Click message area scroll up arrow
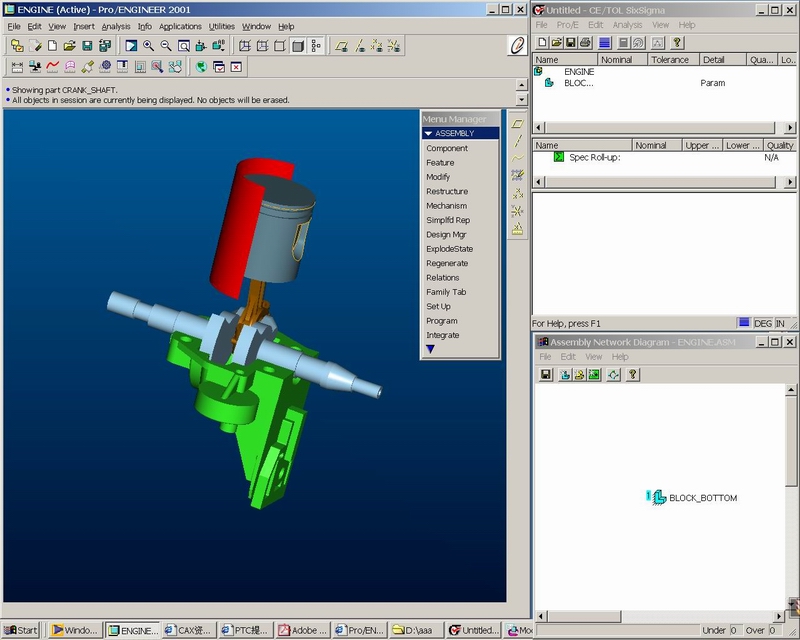800x640 pixels. [x=521, y=85]
